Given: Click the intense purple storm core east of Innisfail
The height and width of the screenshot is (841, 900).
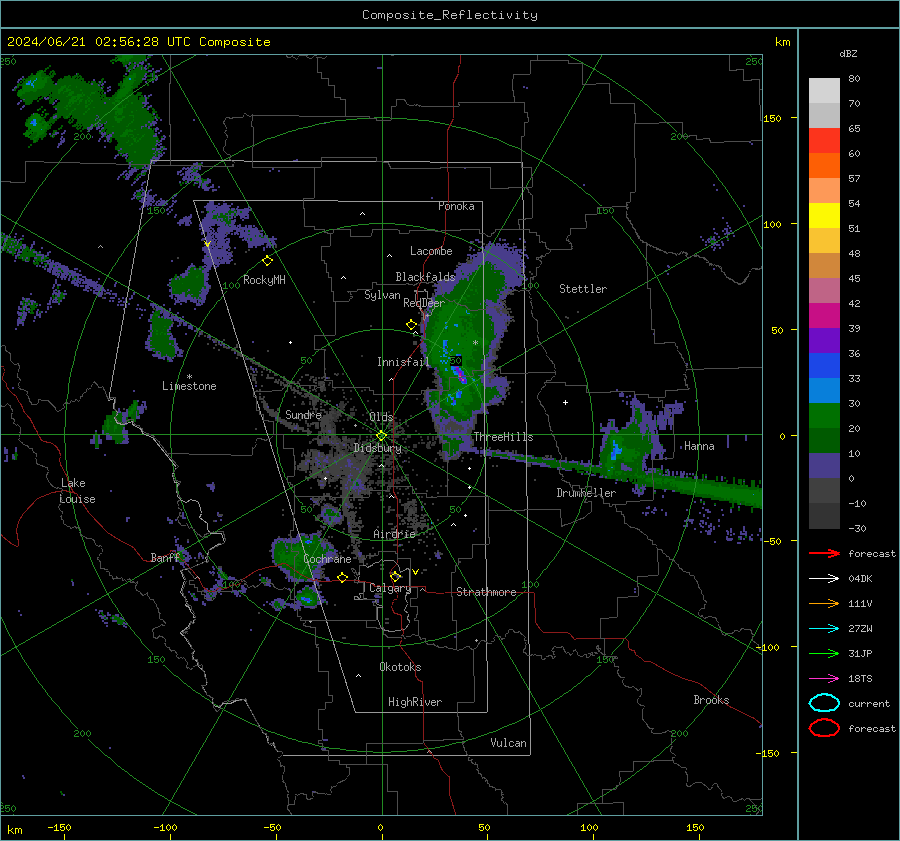Looking at the screenshot, I should (459, 374).
